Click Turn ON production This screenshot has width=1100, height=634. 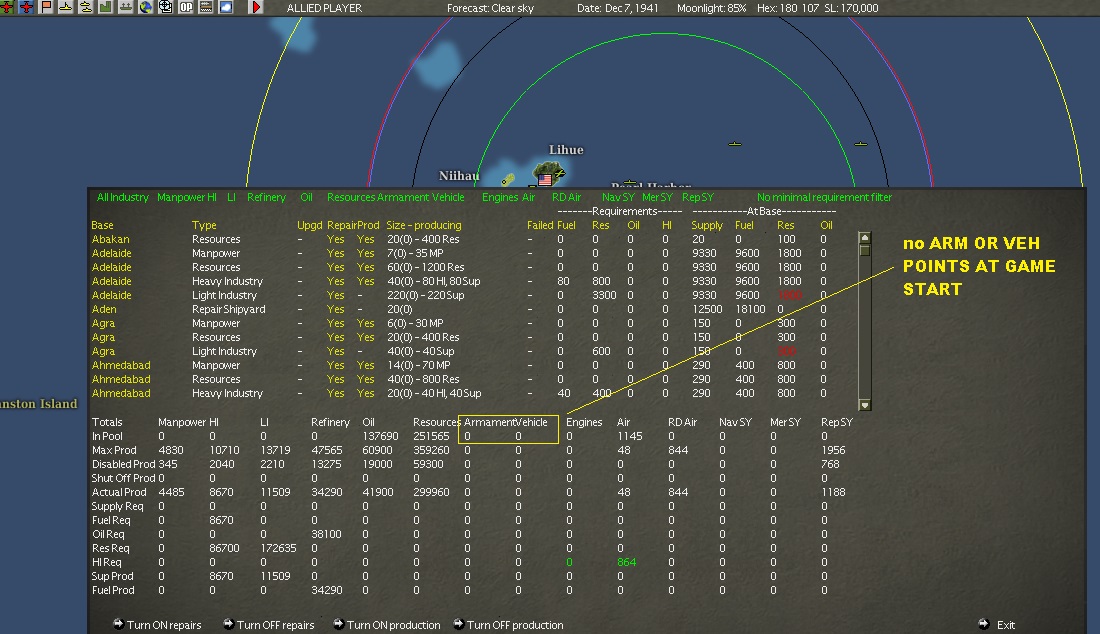(x=394, y=625)
